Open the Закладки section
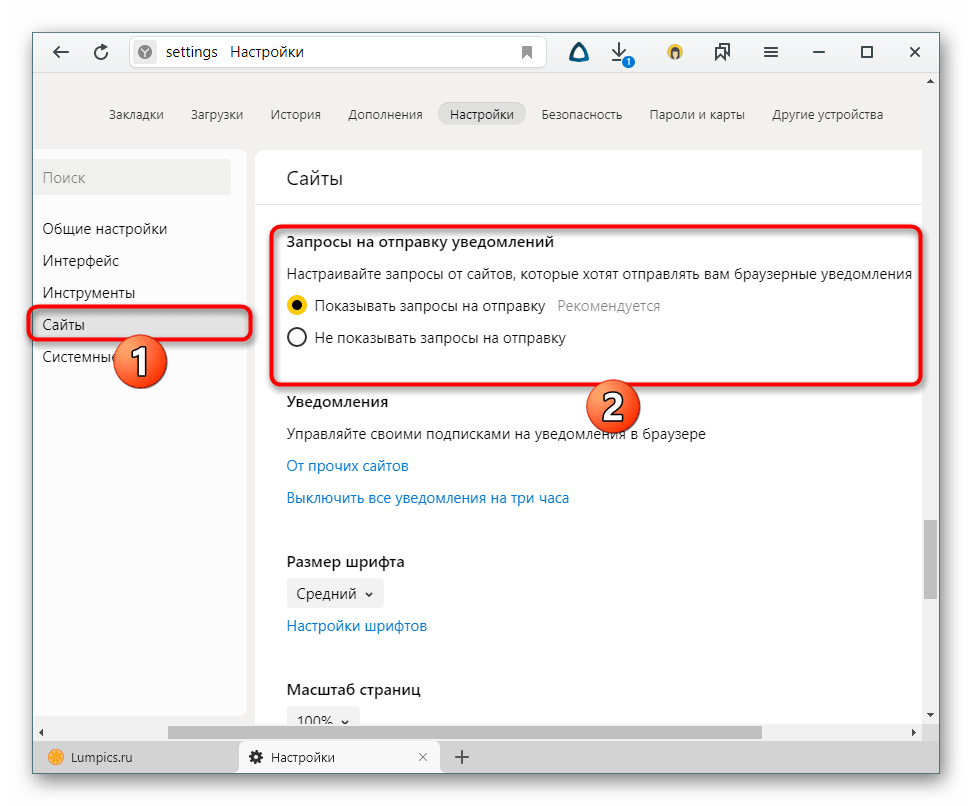 click(136, 115)
